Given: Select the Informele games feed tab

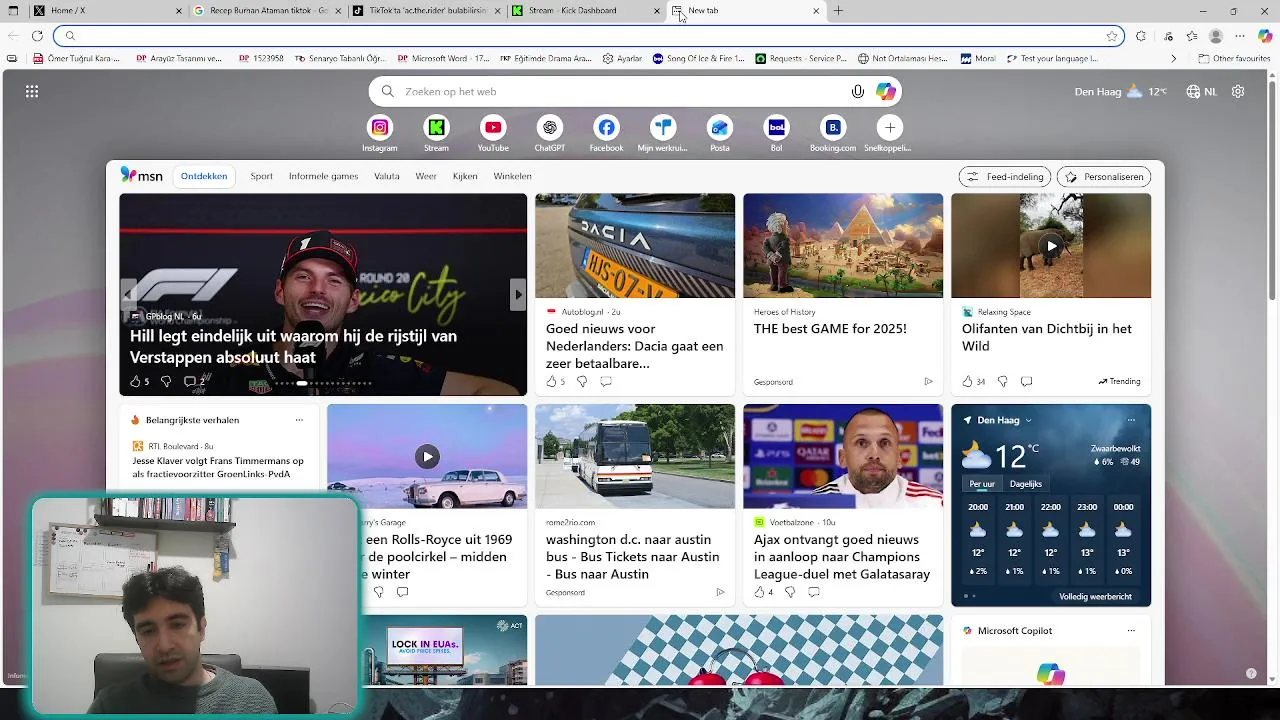Looking at the screenshot, I should point(323,176).
